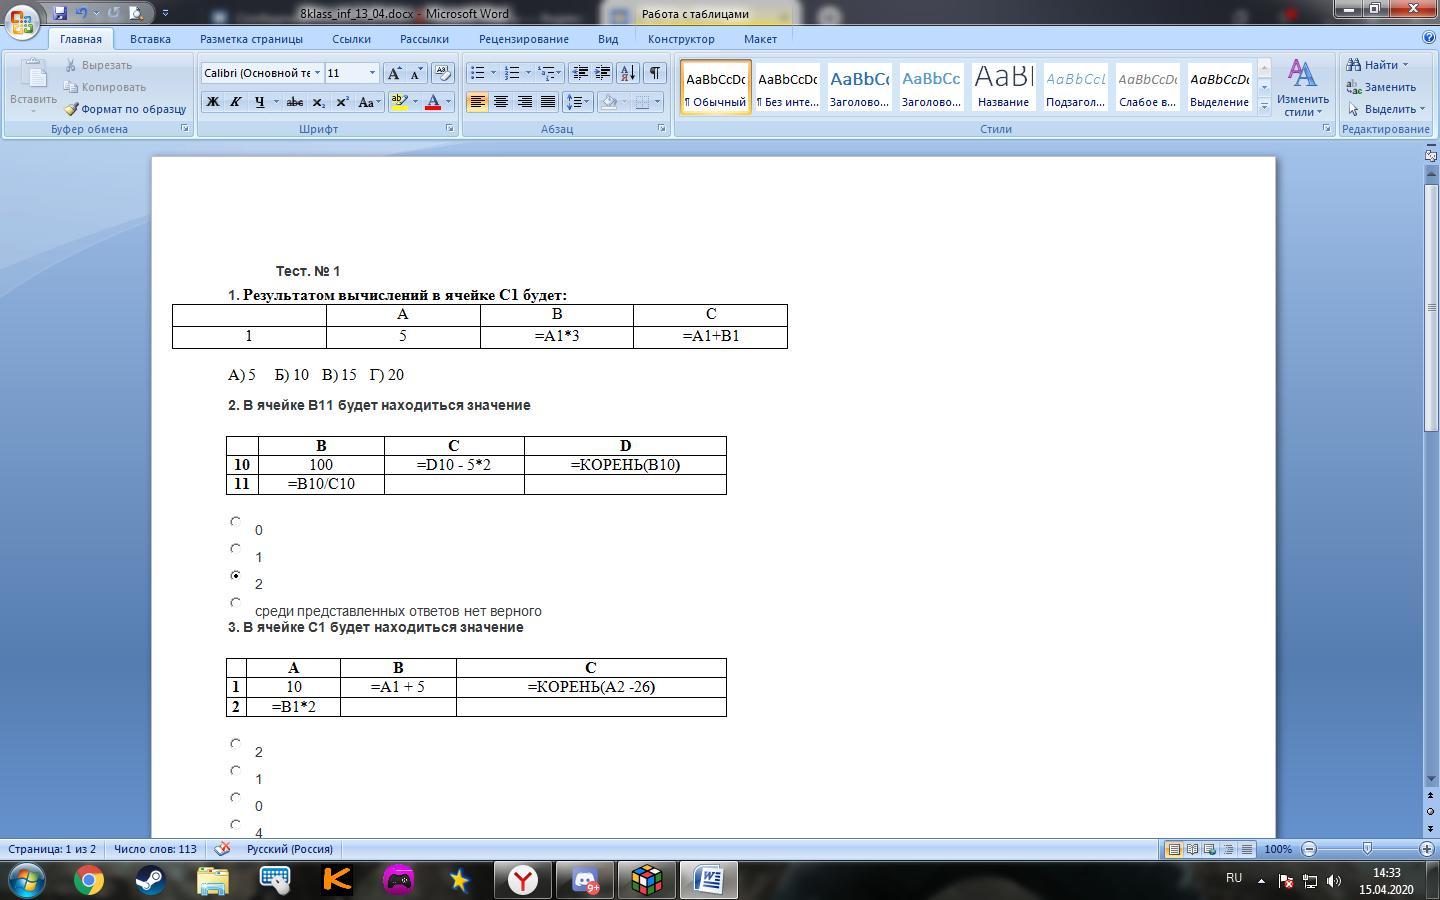
Task: Open the font name dropdown
Action: click(x=317, y=73)
